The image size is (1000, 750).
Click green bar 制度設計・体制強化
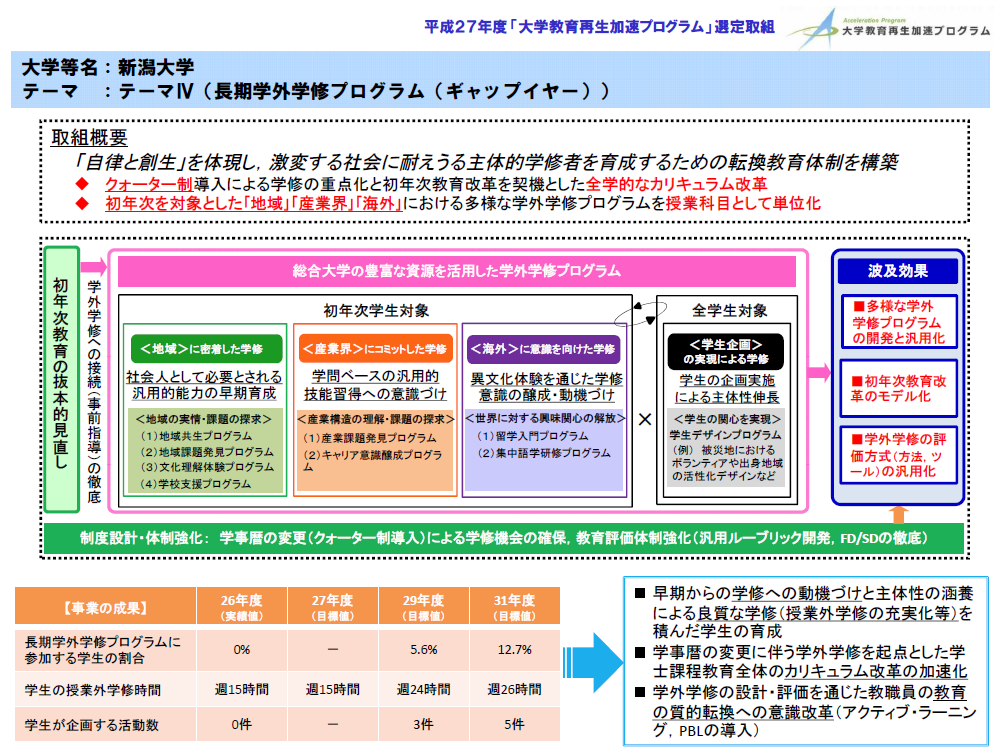[503, 538]
